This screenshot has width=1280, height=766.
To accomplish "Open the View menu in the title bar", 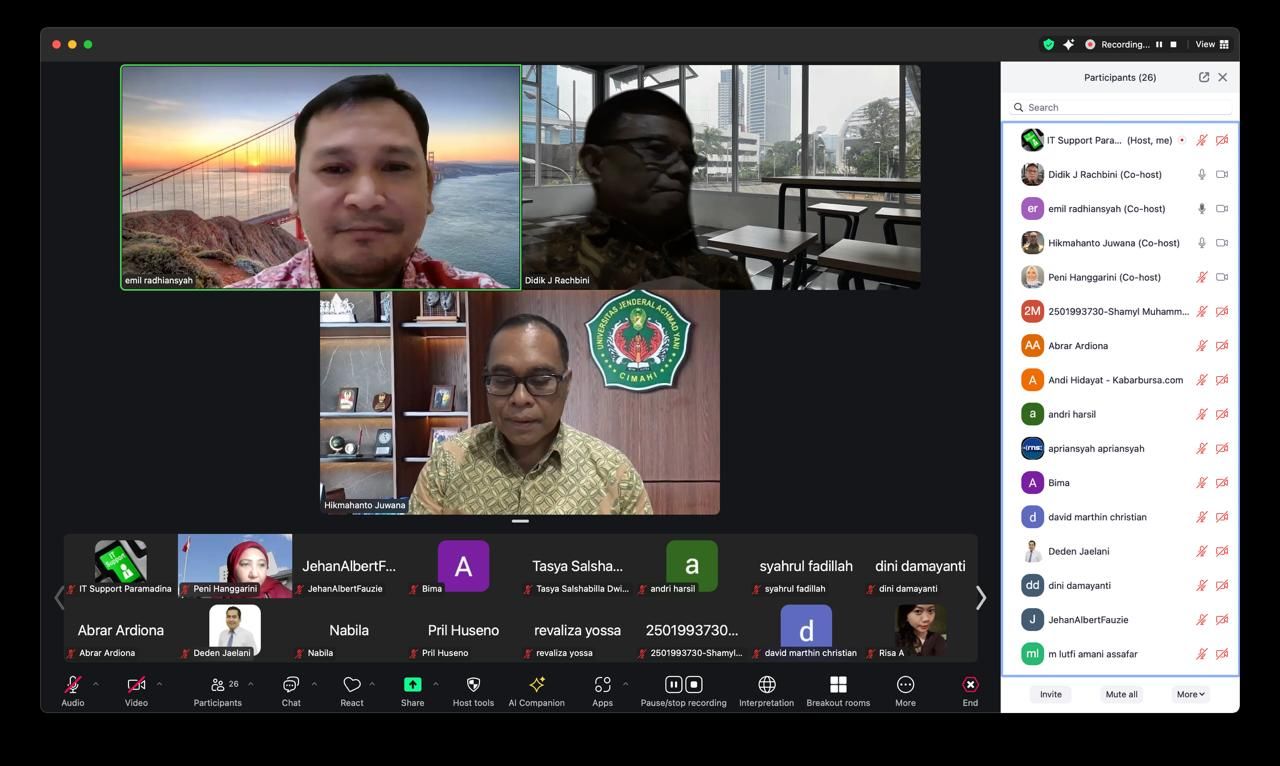I will click(1206, 44).
